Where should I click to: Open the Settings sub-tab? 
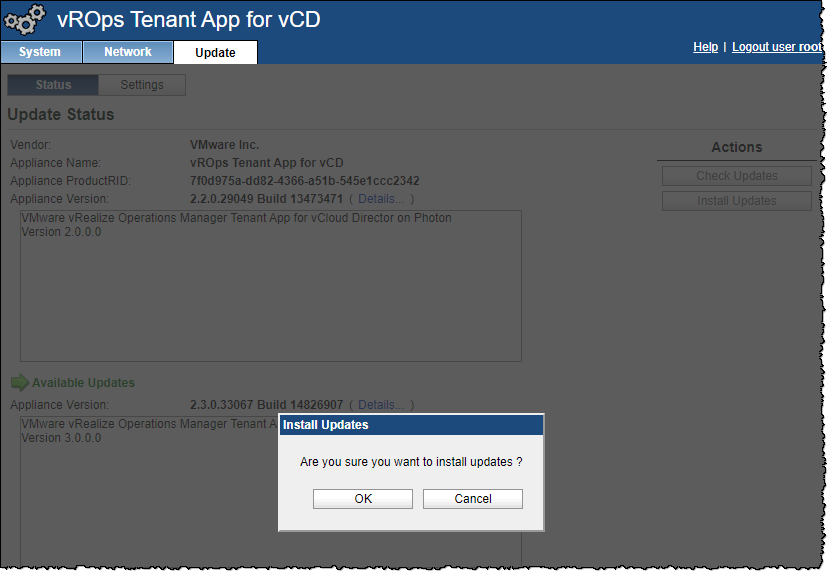142,85
